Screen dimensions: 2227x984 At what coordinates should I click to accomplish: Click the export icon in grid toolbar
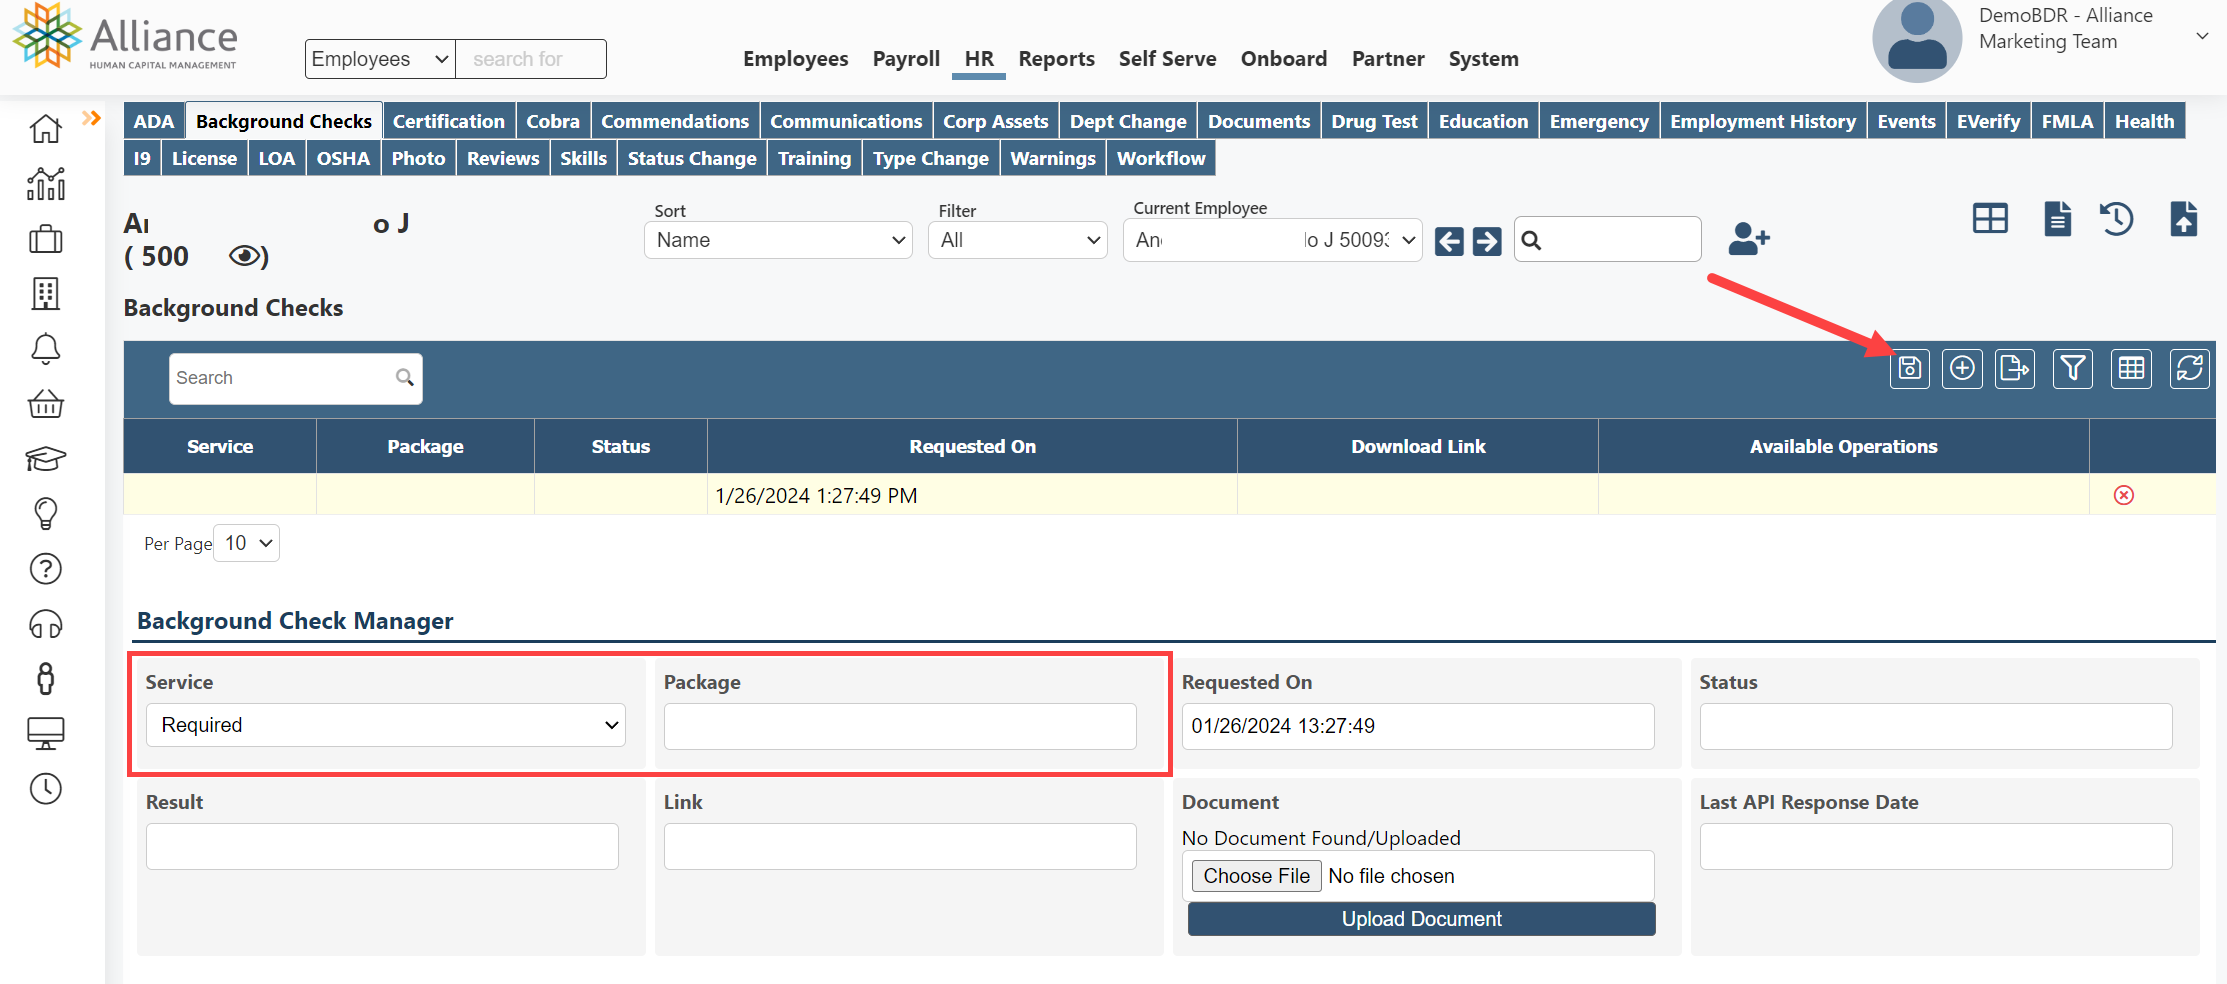2015,369
